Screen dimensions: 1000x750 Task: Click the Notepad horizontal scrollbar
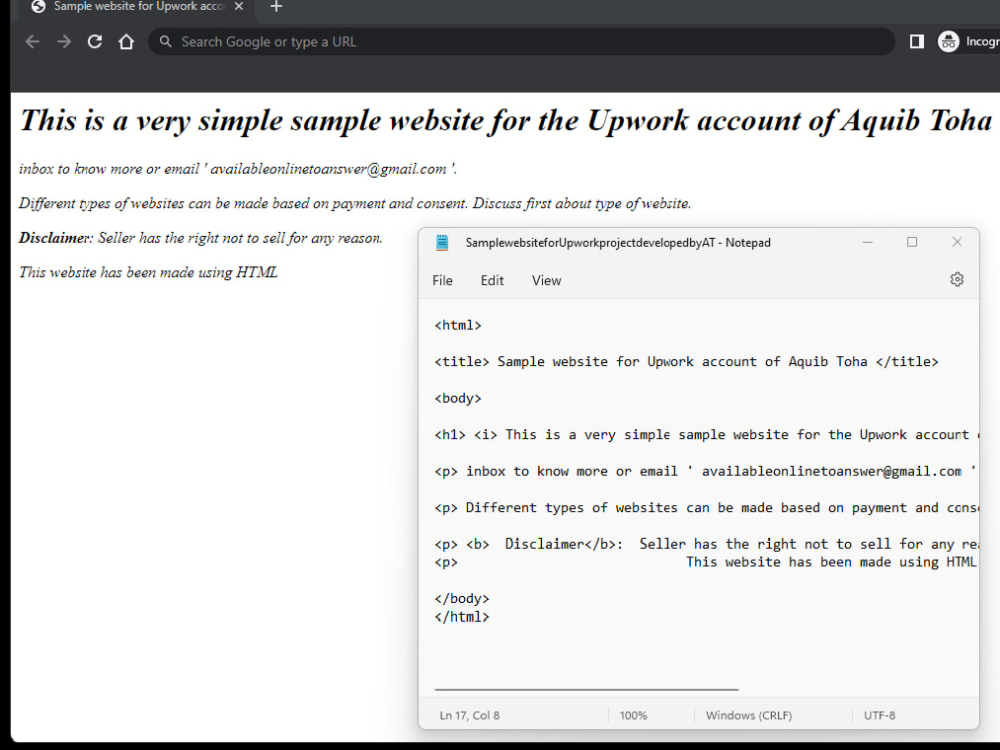point(587,689)
